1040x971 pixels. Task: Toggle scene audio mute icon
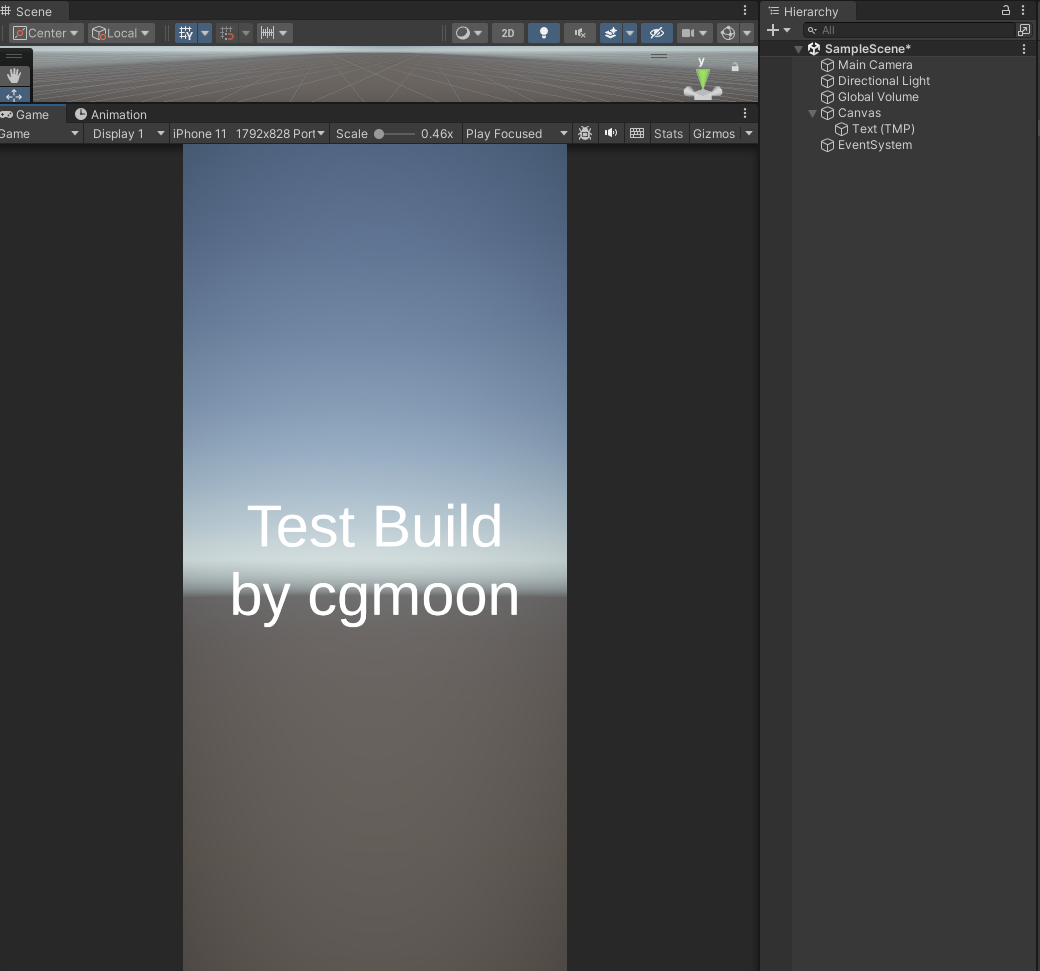580,33
